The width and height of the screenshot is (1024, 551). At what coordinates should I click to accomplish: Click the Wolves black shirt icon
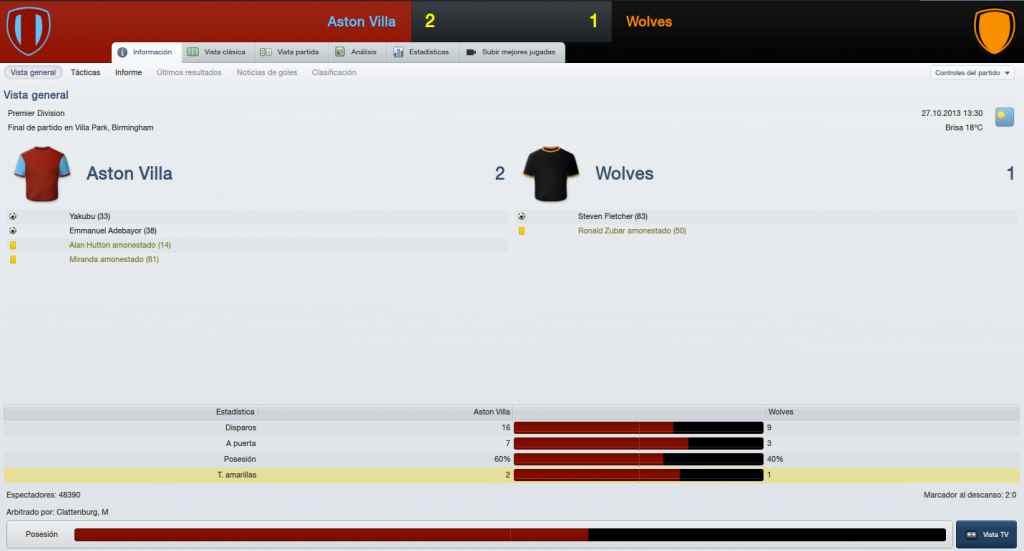click(551, 174)
